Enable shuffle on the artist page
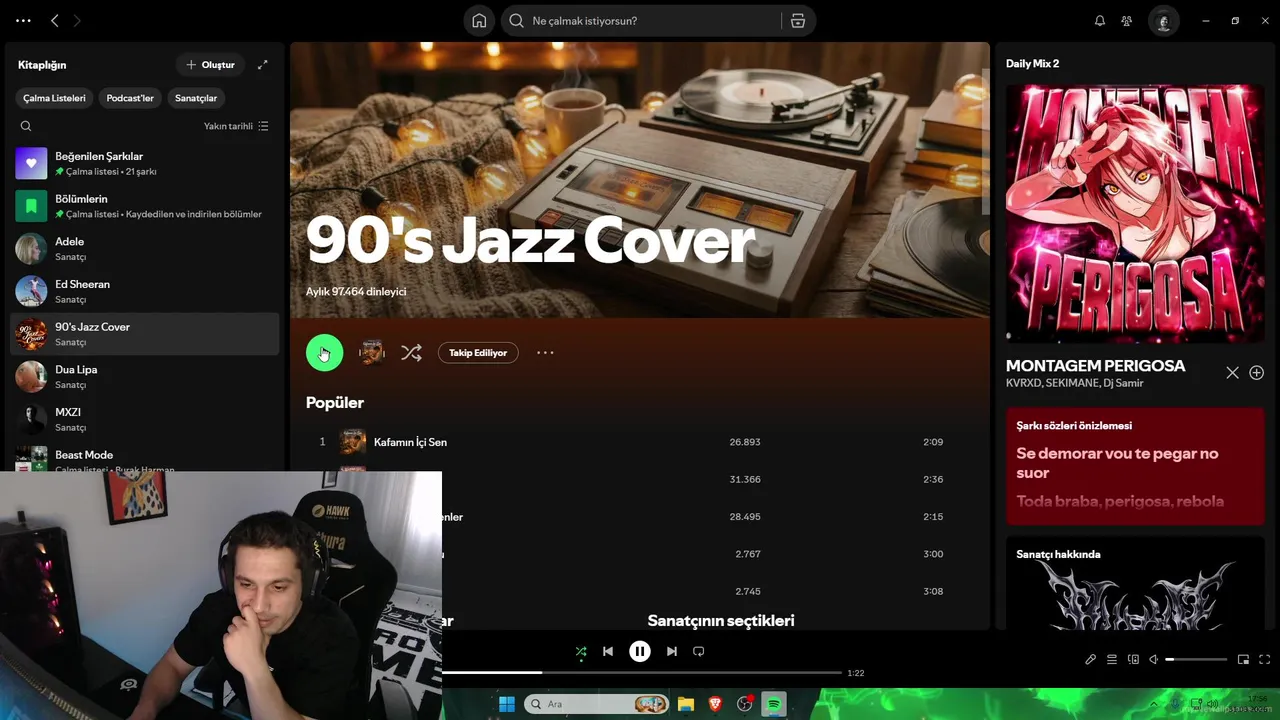The width and height of the screenshot is (1280, 720). (411, 353)
